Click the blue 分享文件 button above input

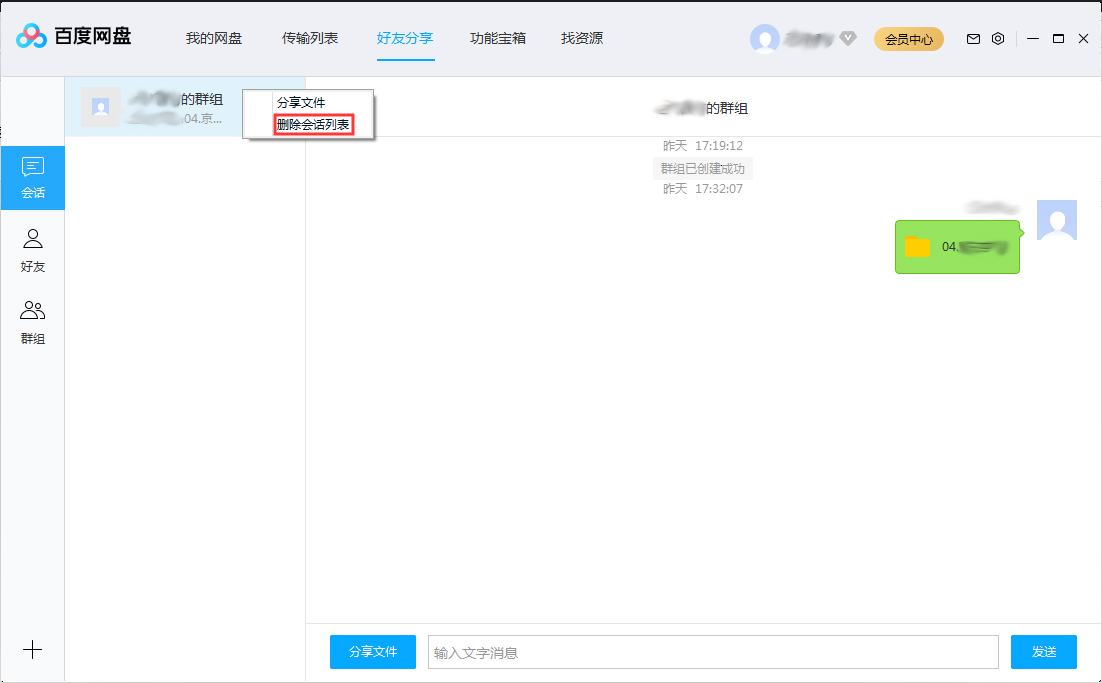[x=372, y=651]
